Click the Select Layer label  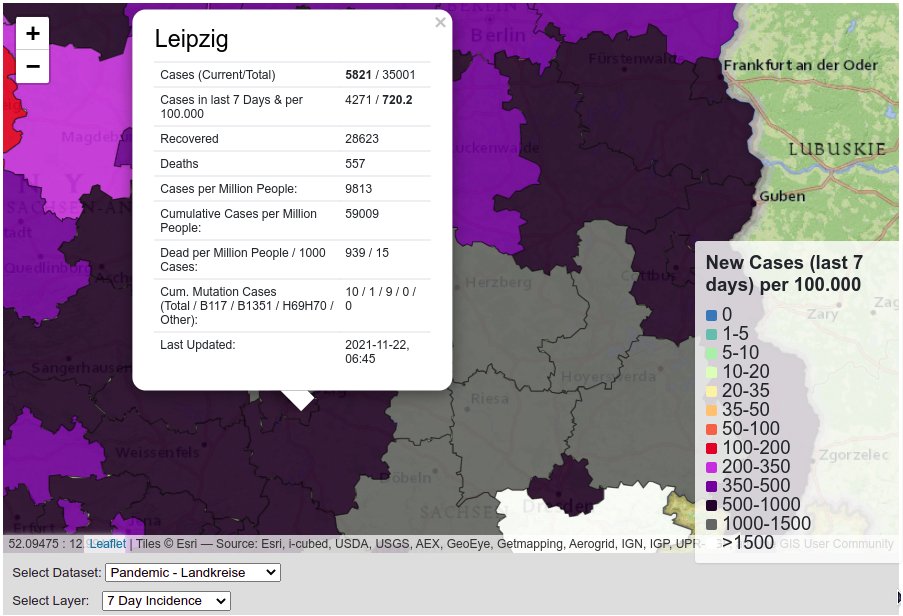pyautogui.click(x=51, y=600)
